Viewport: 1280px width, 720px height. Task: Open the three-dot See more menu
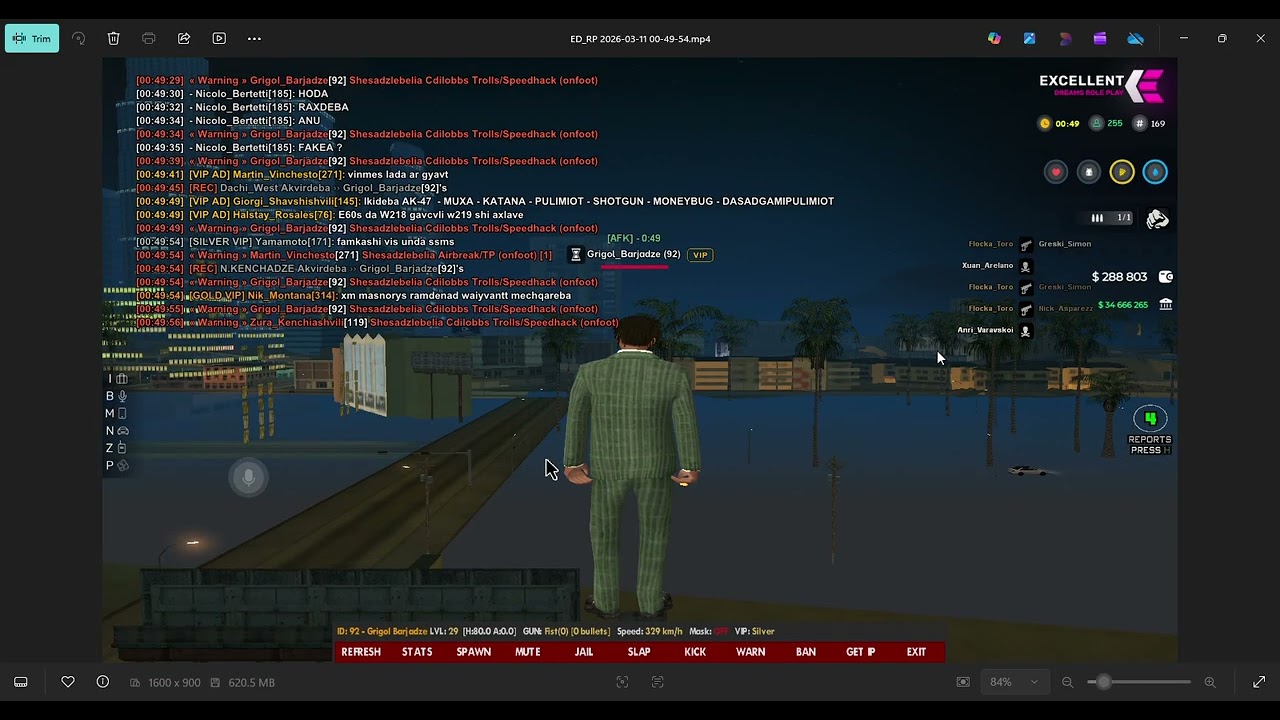pyautogui.click(x=254, y=39)
